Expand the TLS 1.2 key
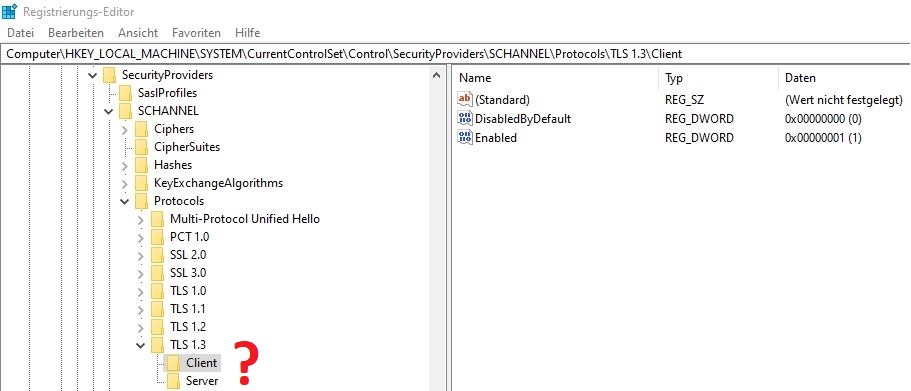The height and width of the screenshot is (391, 911). click(141, 327)
